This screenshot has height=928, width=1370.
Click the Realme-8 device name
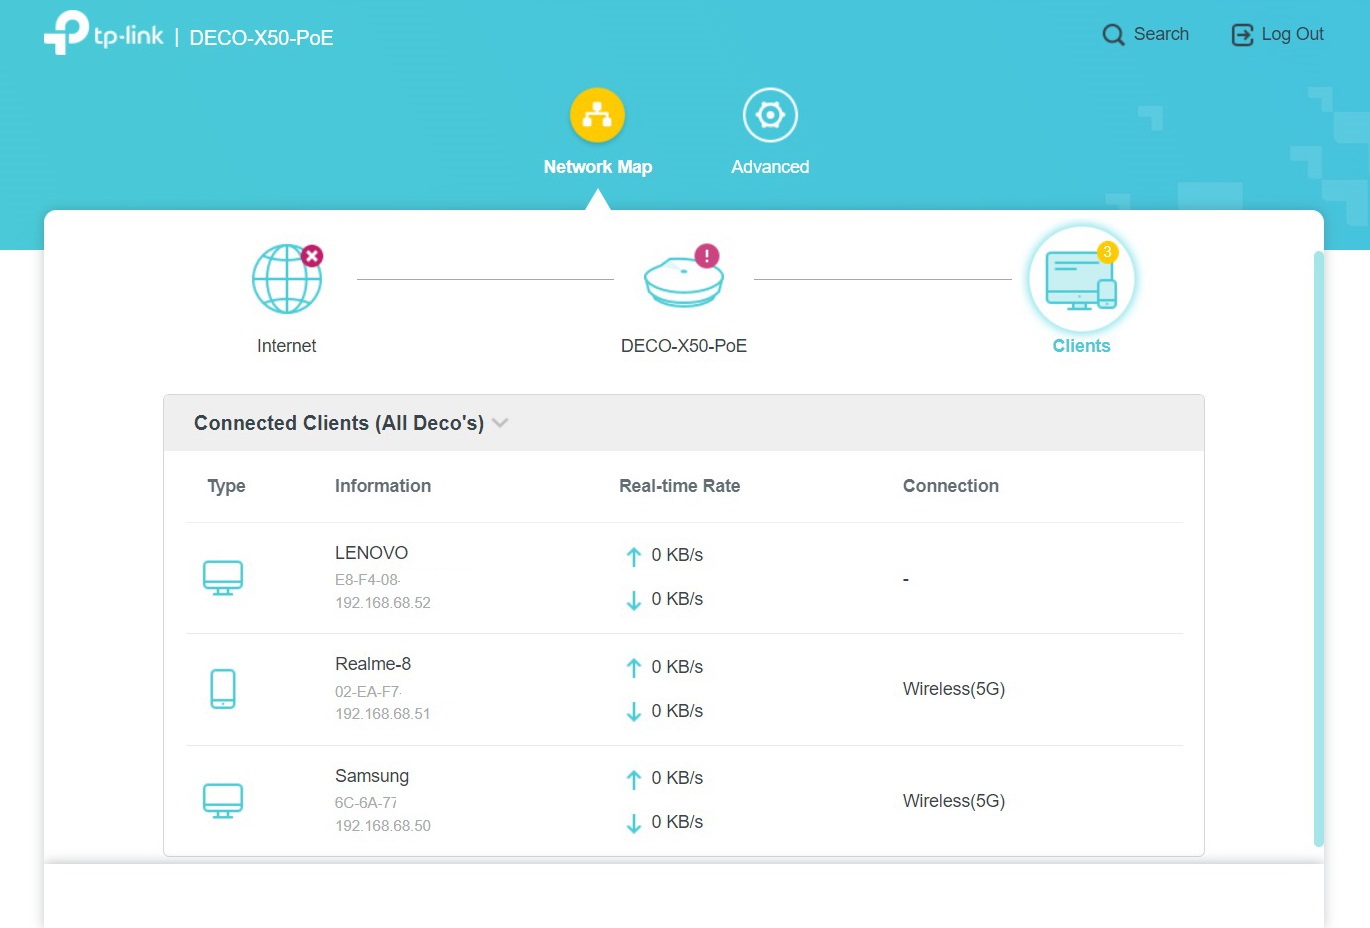point(373,664)
